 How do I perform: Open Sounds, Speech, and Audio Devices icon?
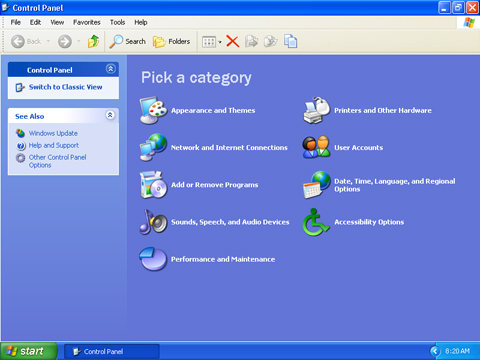[x=153, y=222]
